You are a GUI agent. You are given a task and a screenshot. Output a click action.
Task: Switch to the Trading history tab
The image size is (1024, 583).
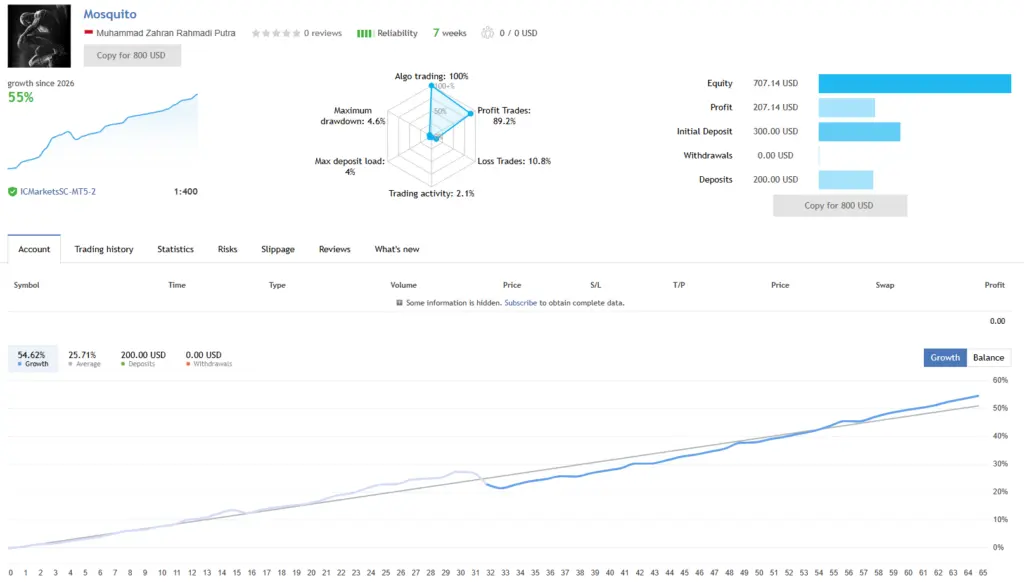(104, 249)
